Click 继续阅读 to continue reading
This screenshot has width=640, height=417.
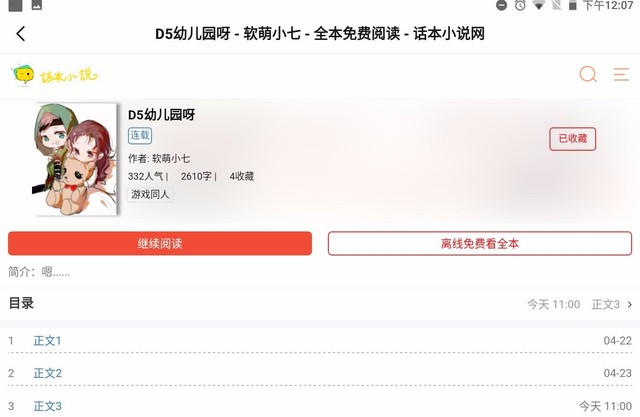[x=160, y=244]
